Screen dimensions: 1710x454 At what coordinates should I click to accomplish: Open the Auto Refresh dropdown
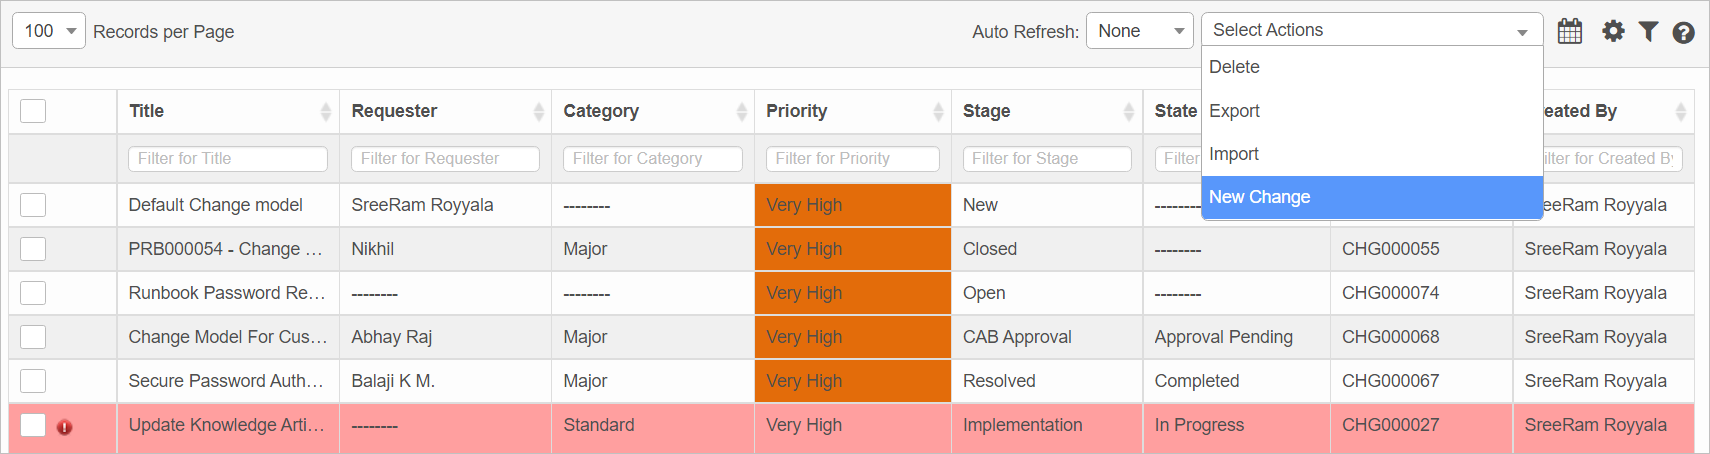click(x=1139, y=31)
